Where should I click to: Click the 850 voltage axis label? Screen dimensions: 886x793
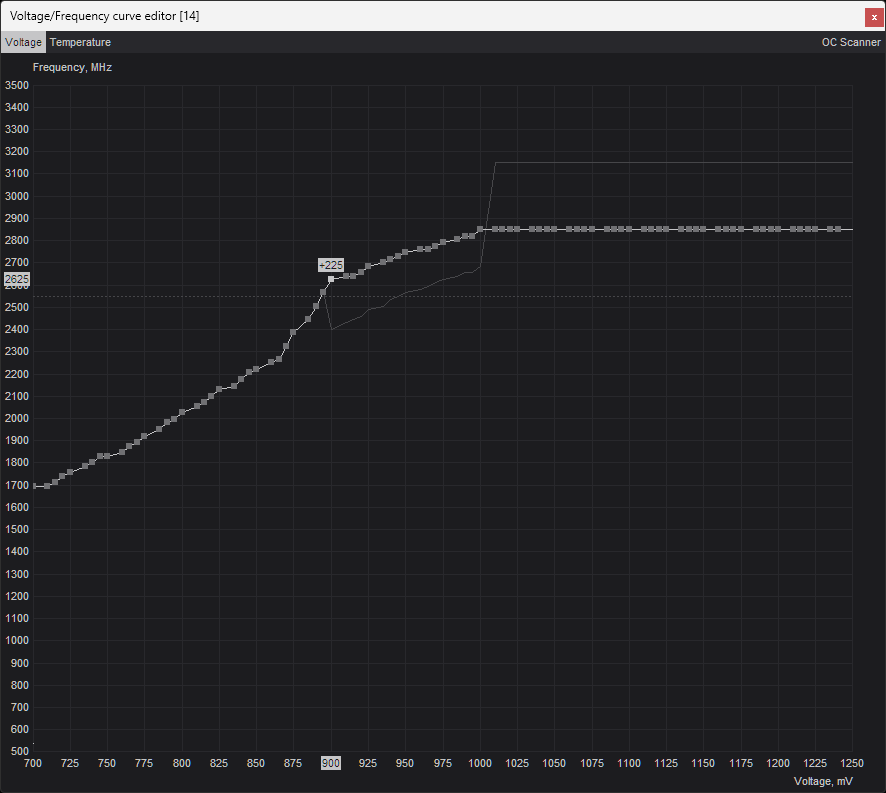(x=255, y=764)
